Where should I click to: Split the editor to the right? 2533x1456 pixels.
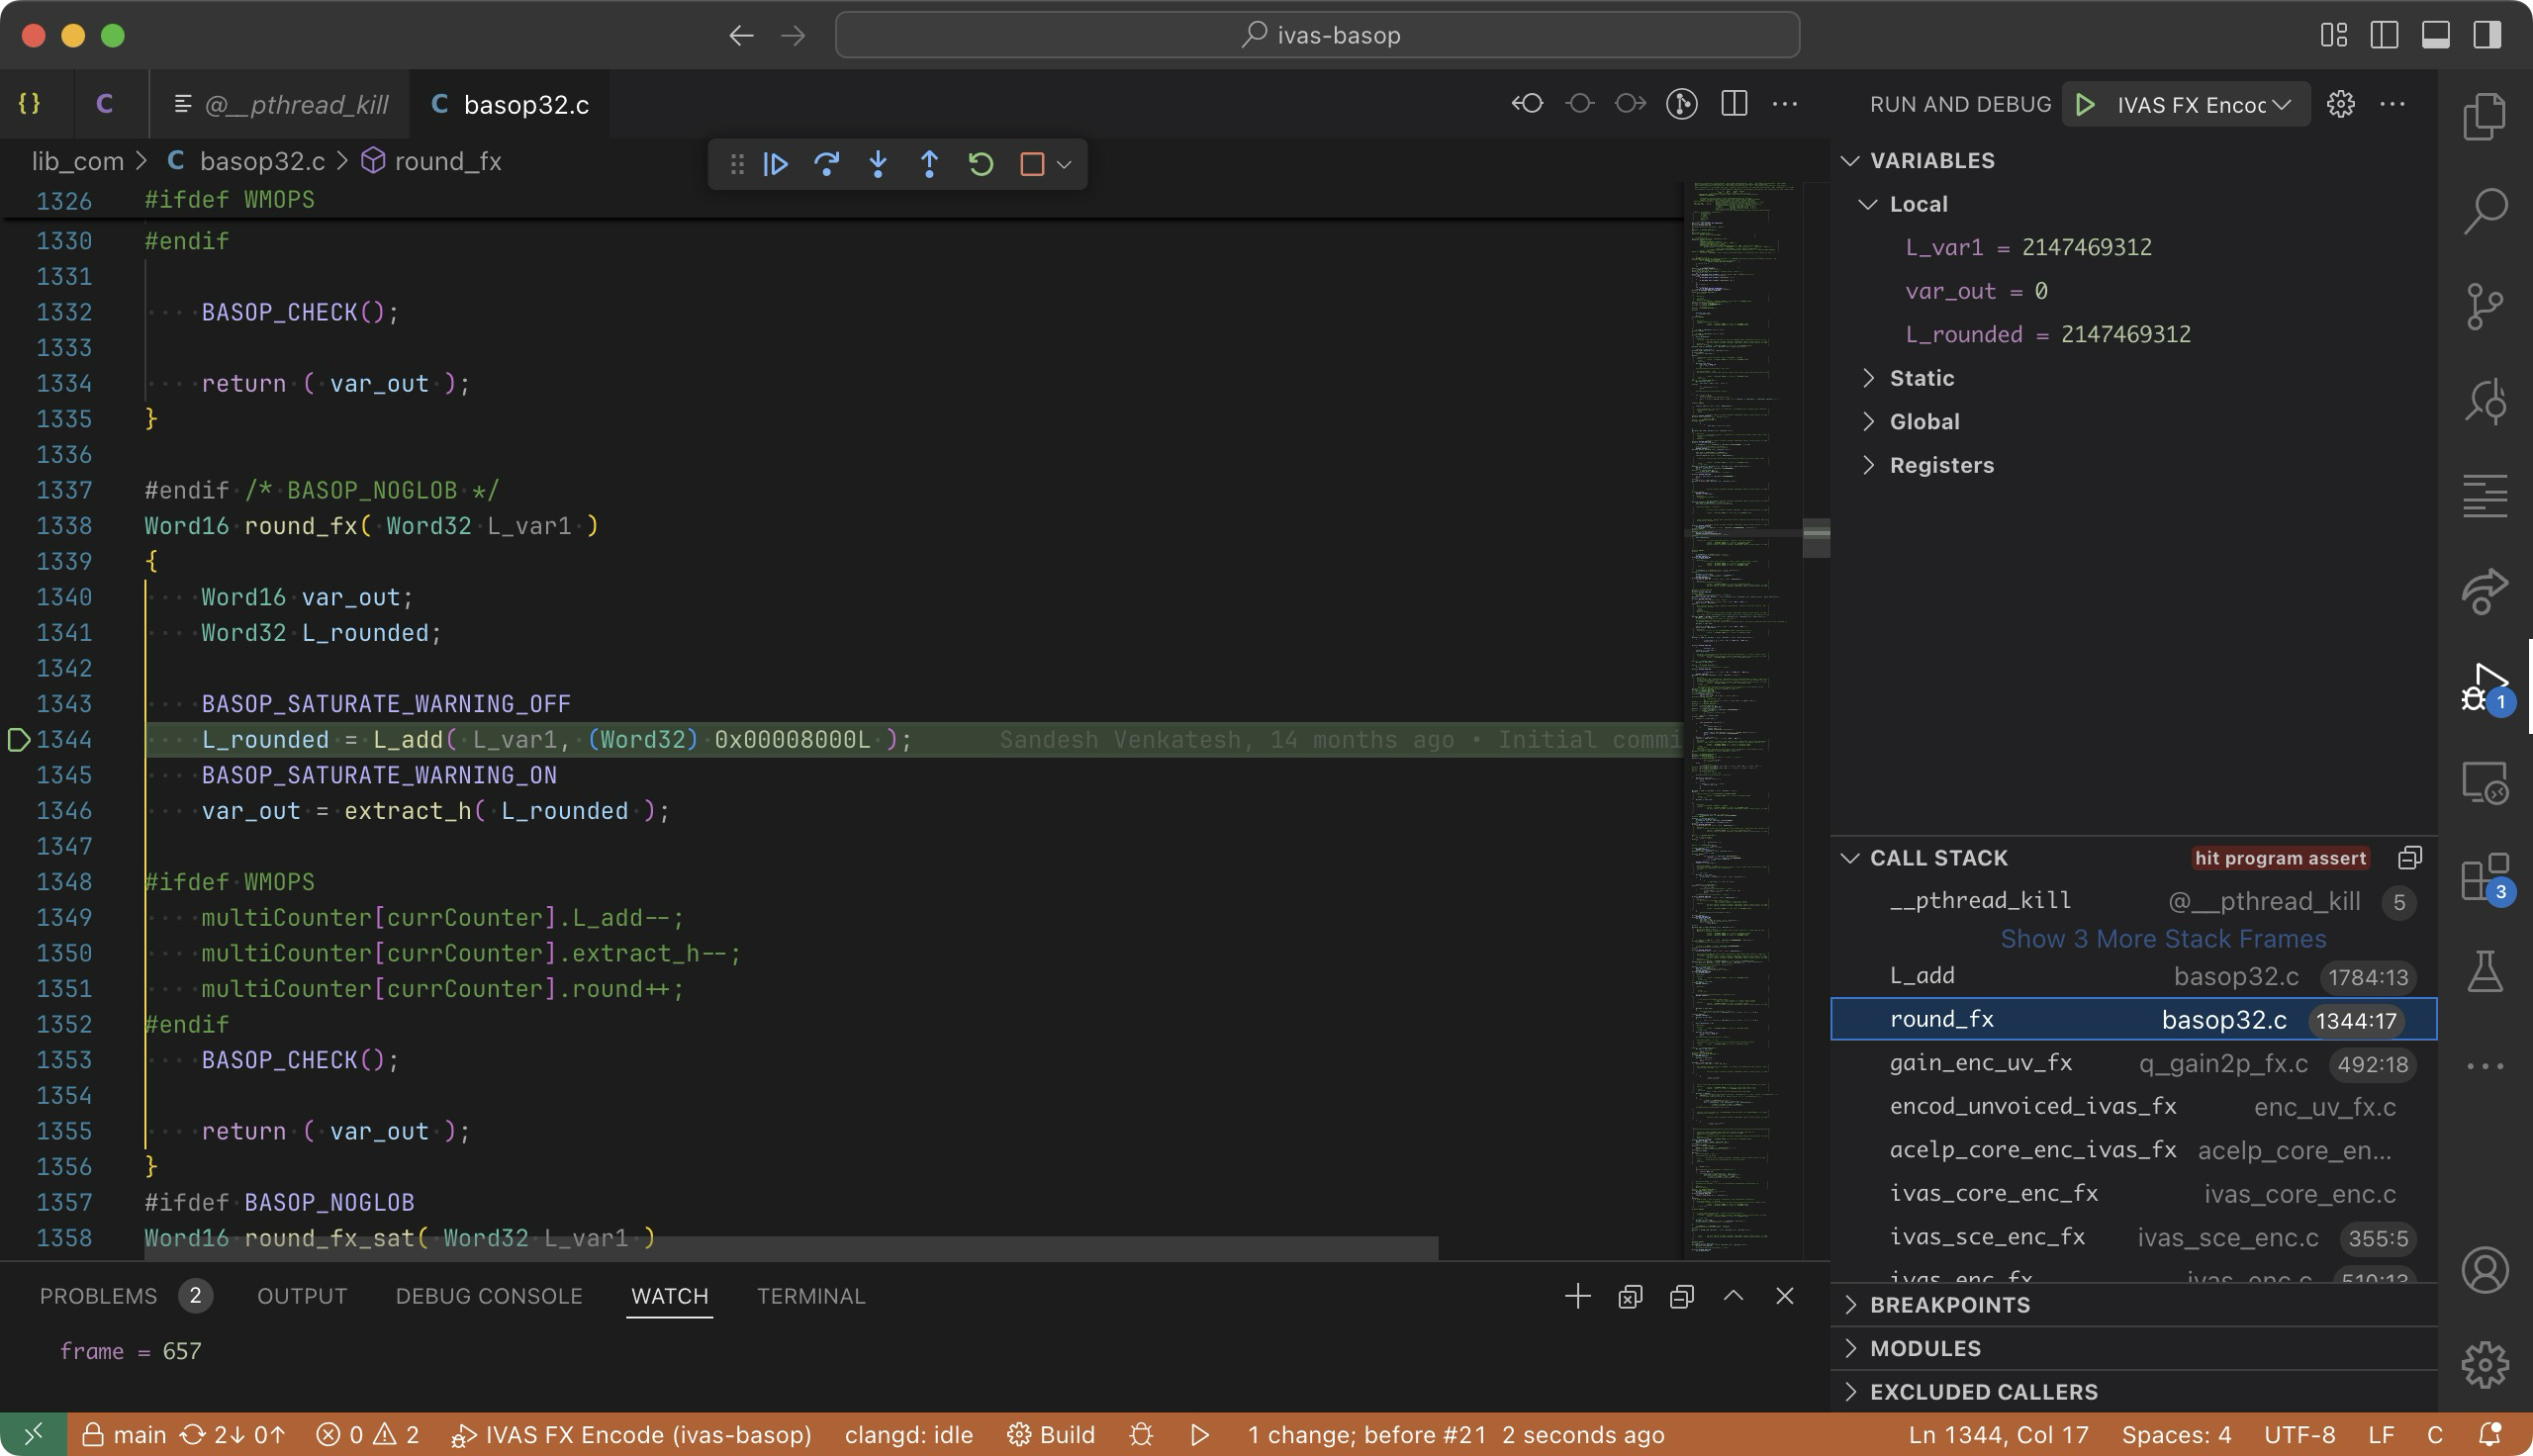(1734, 104)
